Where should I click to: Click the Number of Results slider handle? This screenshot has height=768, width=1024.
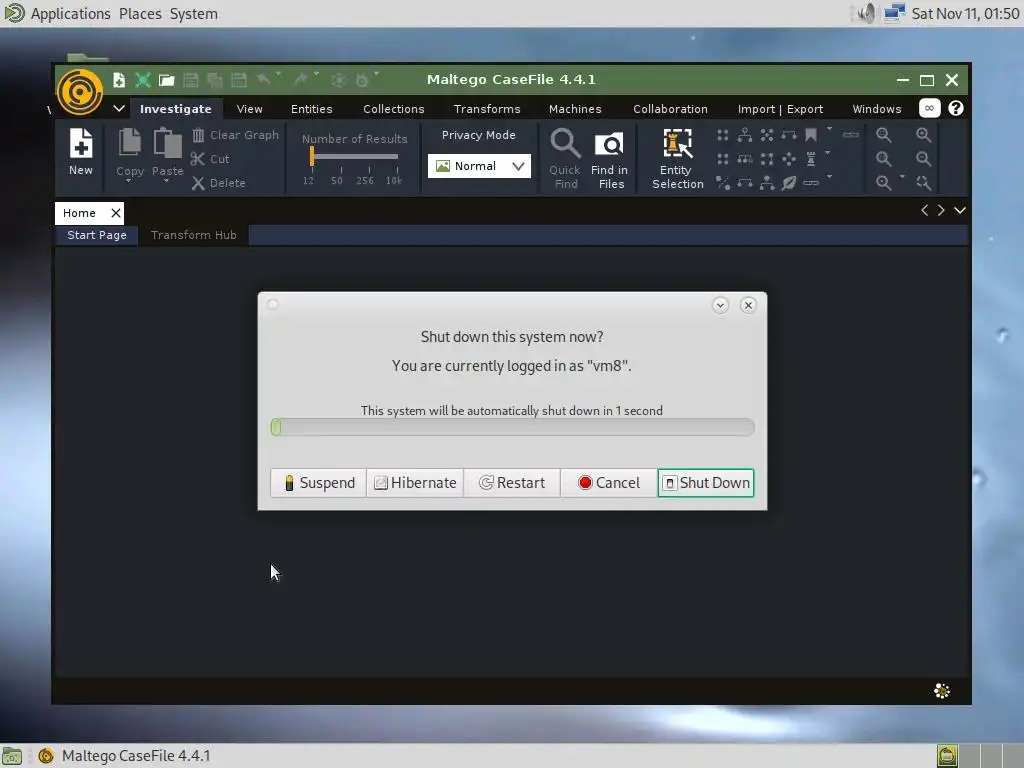click(x=312, y=156)
